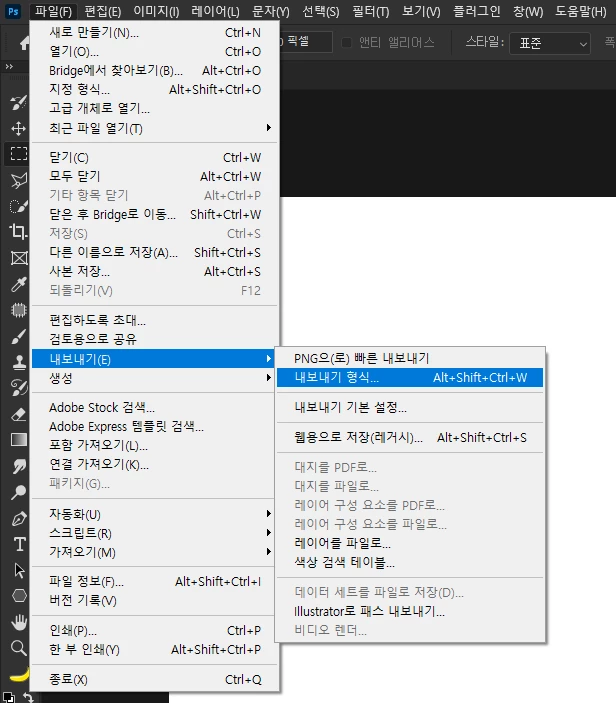Choose PNG으(로) 빠른 내보내기
This screenshot has height=703, width=616.
[410, 358]
